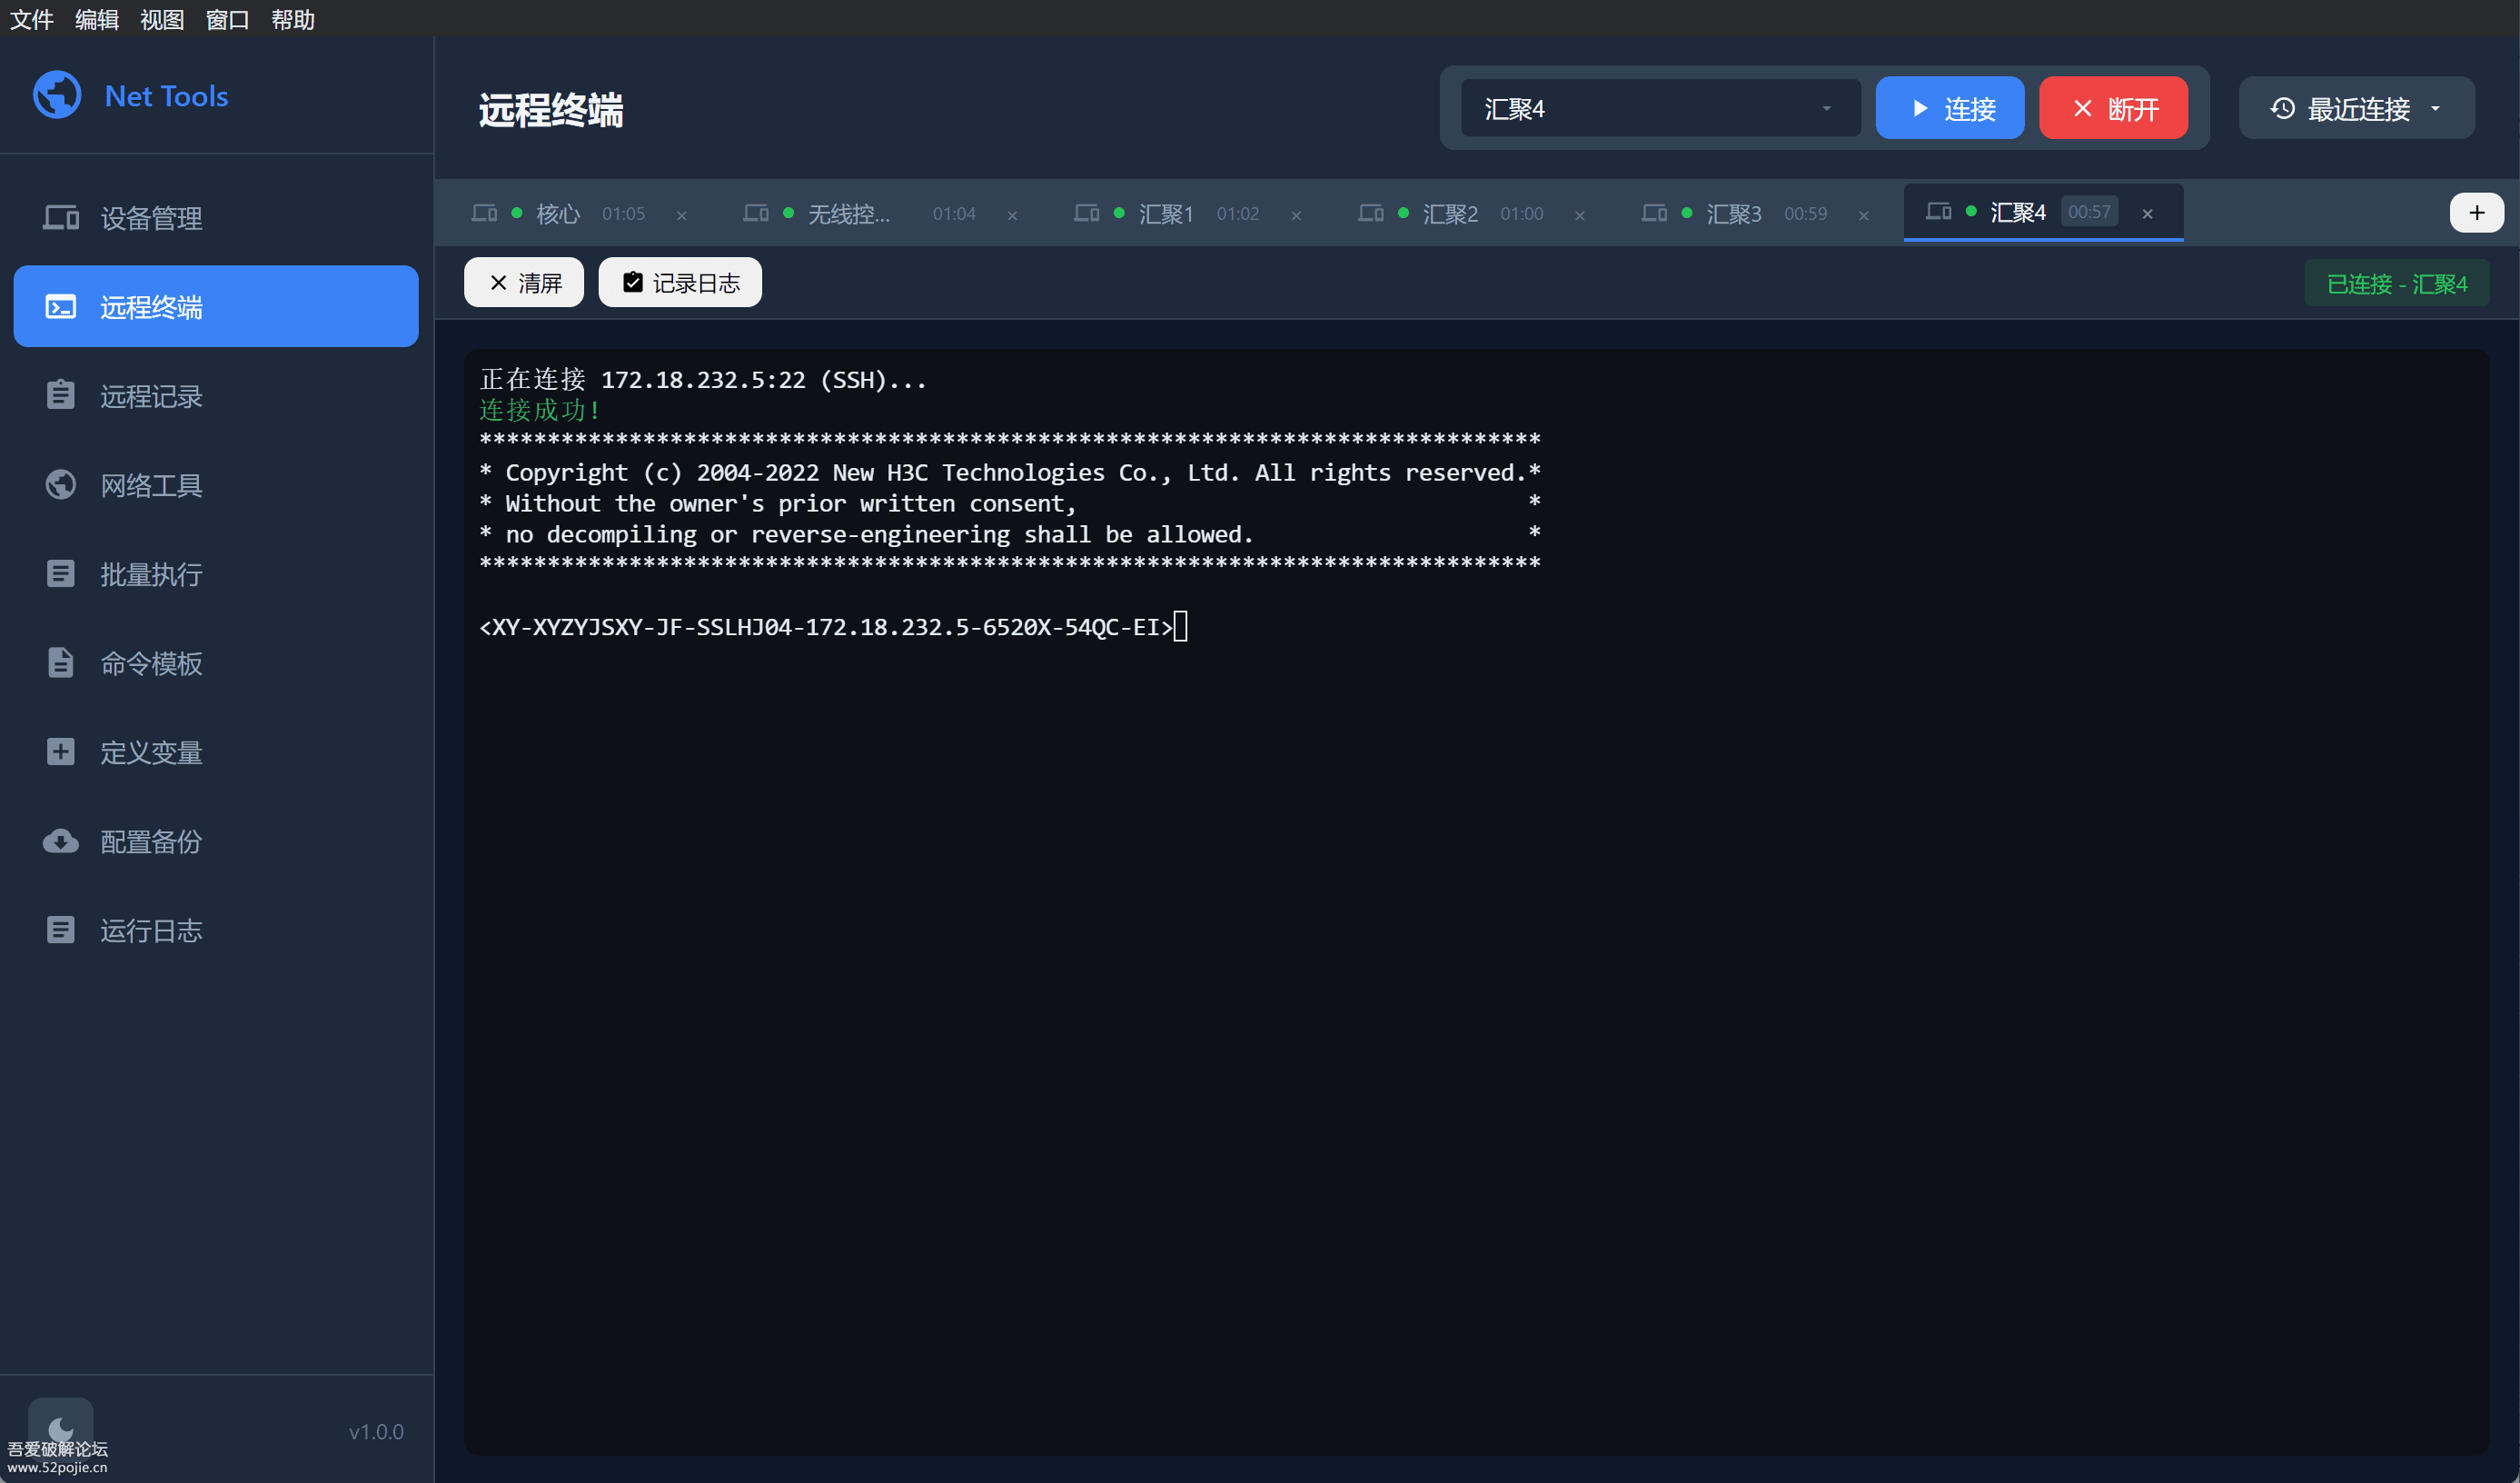Screen dimensions: 2520x1483
Task: Open the 帮助 menu
Action: [x=291, y=19]
